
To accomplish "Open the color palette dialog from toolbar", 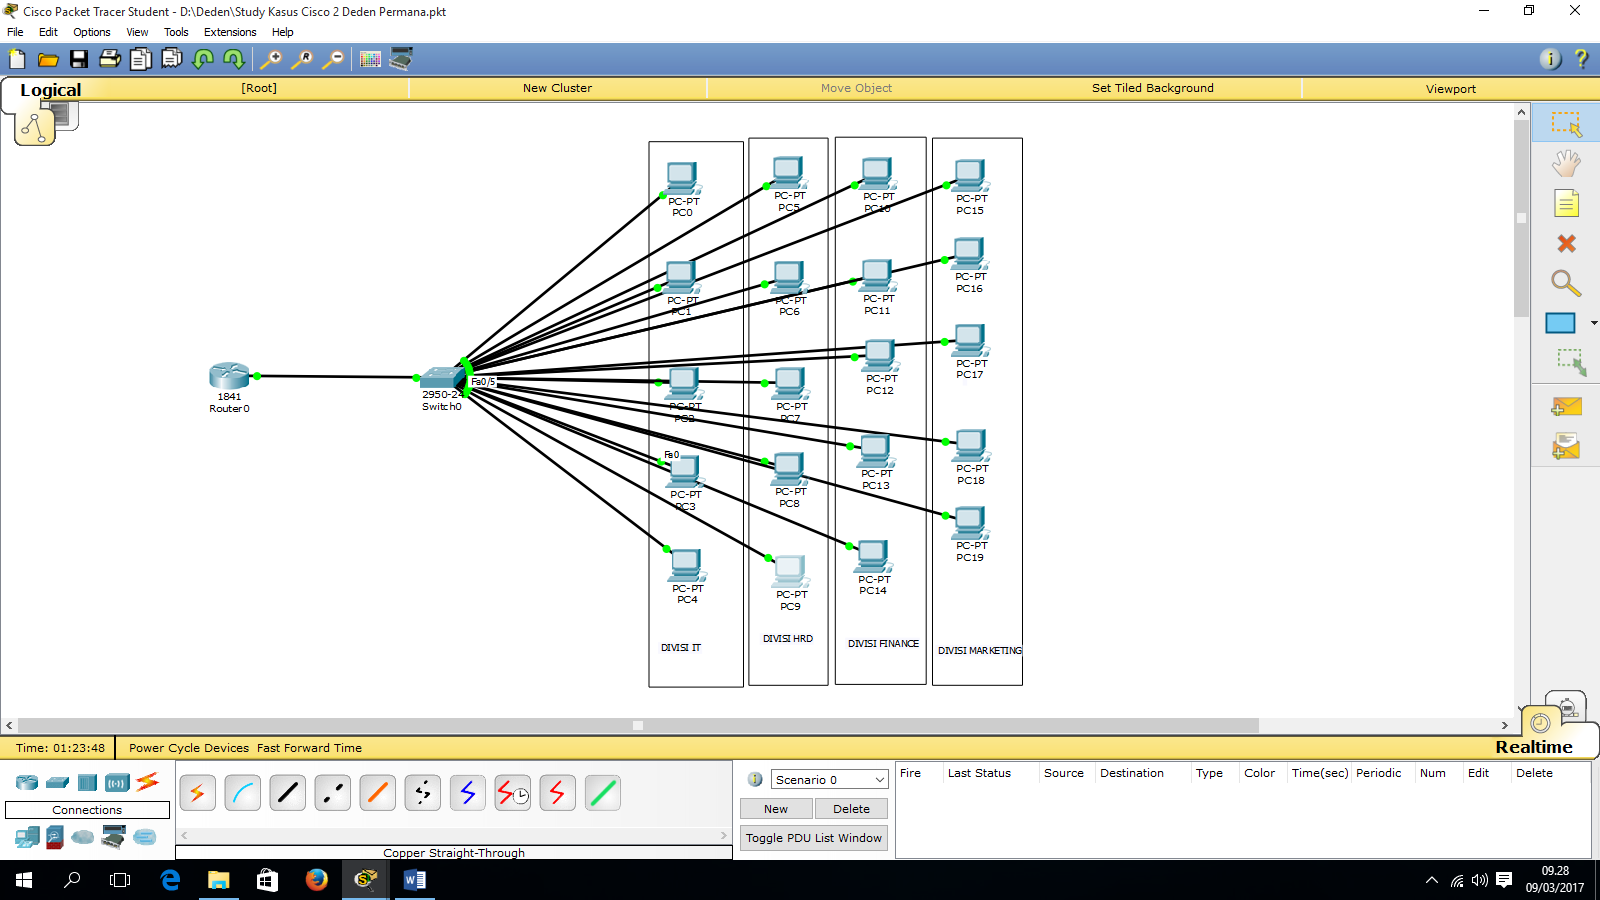I will click(x=369, y=59).
